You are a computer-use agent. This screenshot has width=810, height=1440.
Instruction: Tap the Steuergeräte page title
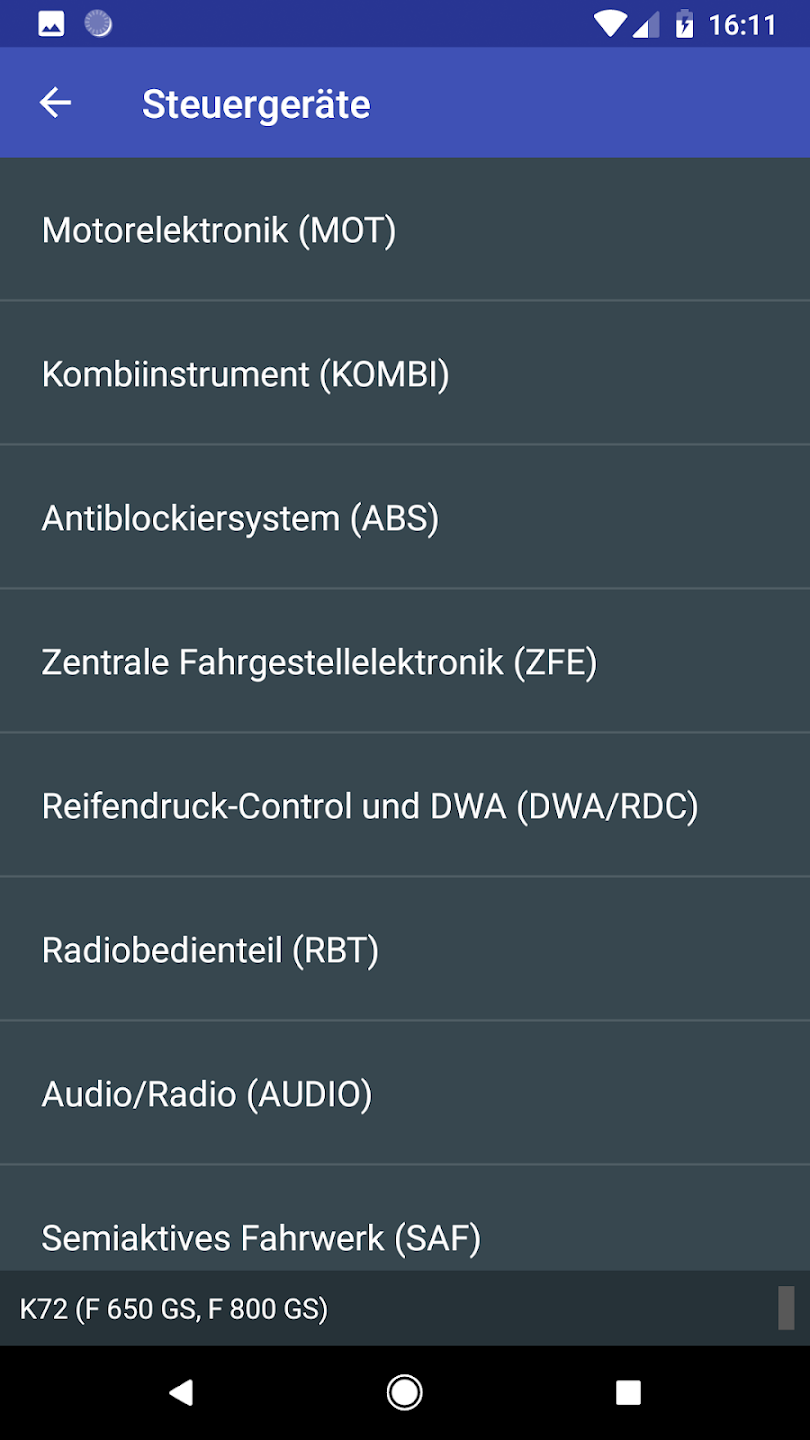[256, 104]
